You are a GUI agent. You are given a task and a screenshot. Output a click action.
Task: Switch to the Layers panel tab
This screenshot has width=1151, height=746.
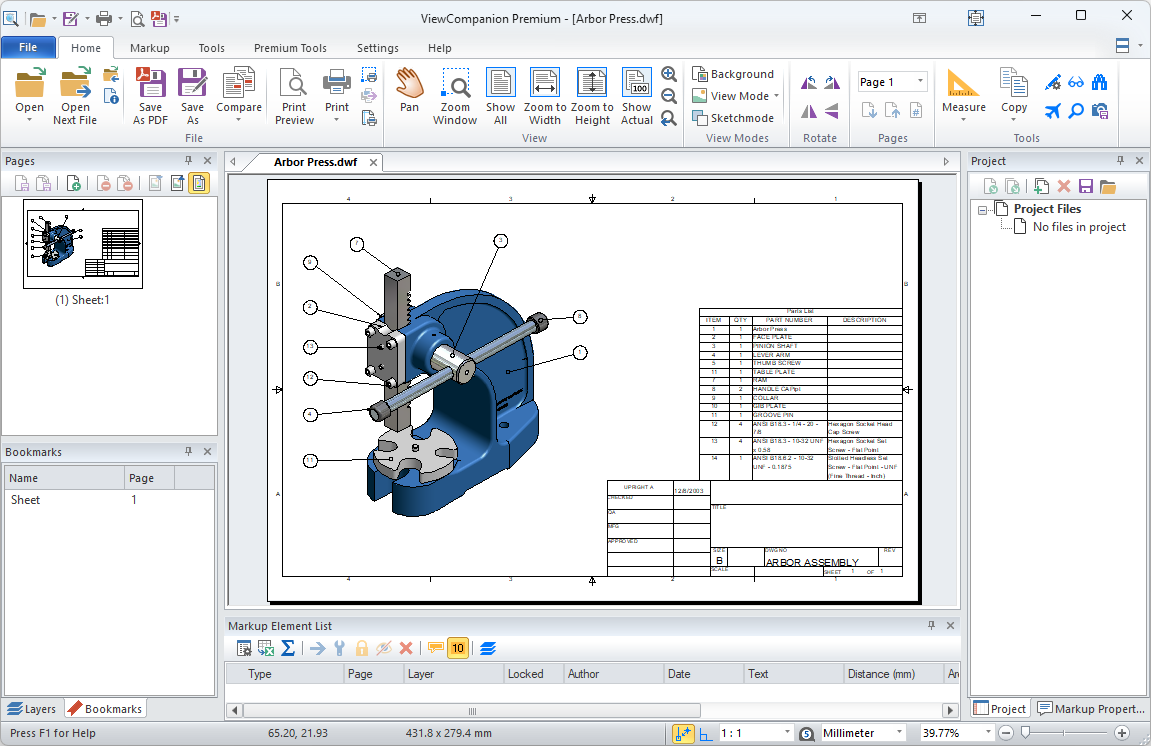coord(32,708)
